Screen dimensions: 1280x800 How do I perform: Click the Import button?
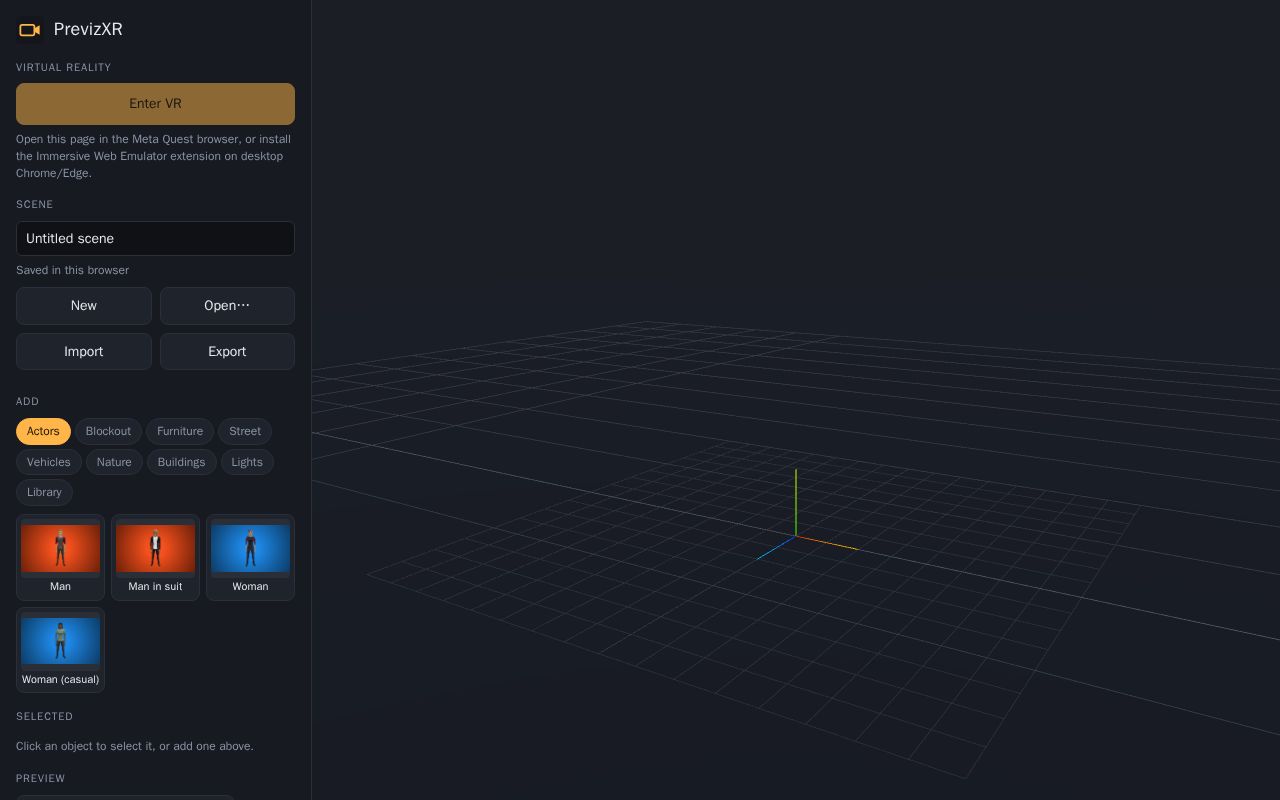point(84,352)
